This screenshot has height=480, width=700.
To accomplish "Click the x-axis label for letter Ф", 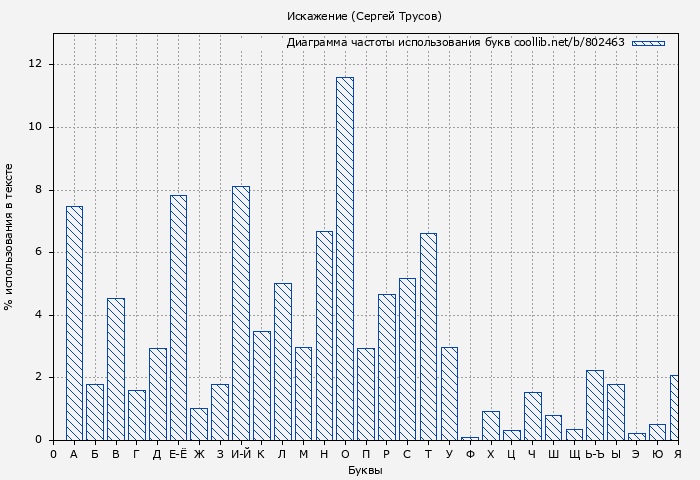I will pos(470,454).
